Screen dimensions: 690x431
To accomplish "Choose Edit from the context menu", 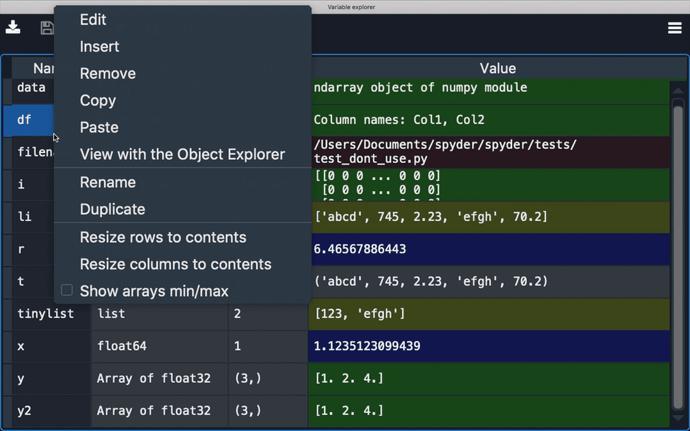I will (x=93, y=19).
